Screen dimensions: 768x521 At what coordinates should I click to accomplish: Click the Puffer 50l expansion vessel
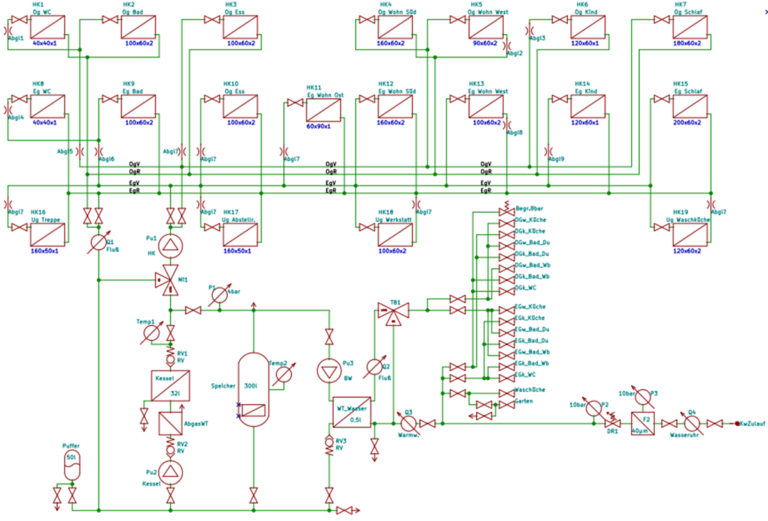coord(72,465)
